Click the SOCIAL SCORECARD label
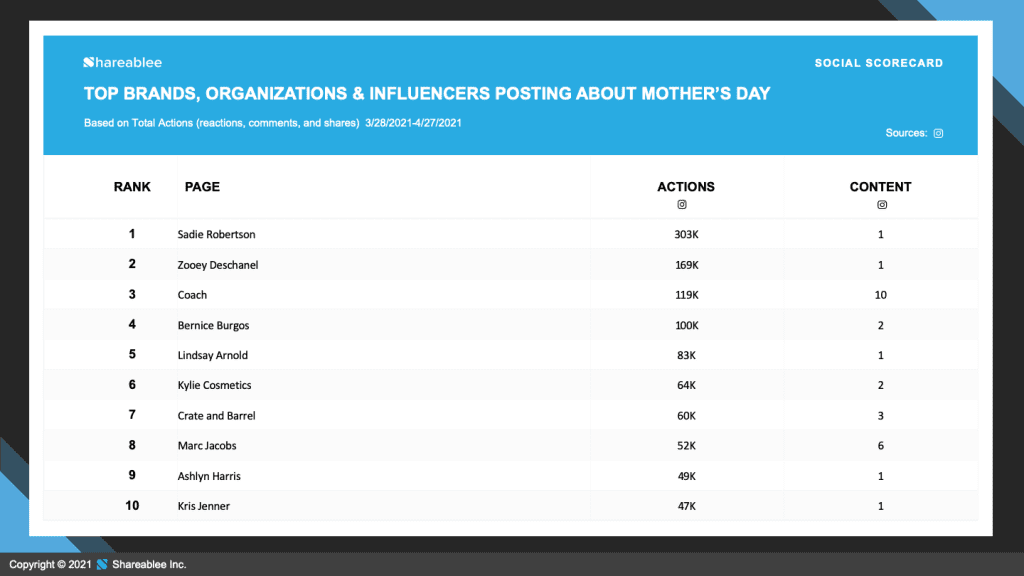 coord(878,63)
